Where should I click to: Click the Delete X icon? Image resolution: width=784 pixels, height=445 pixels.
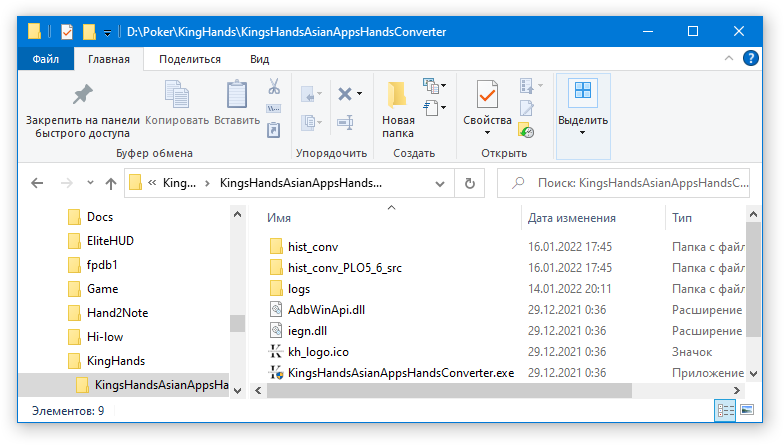pos(344,94)
